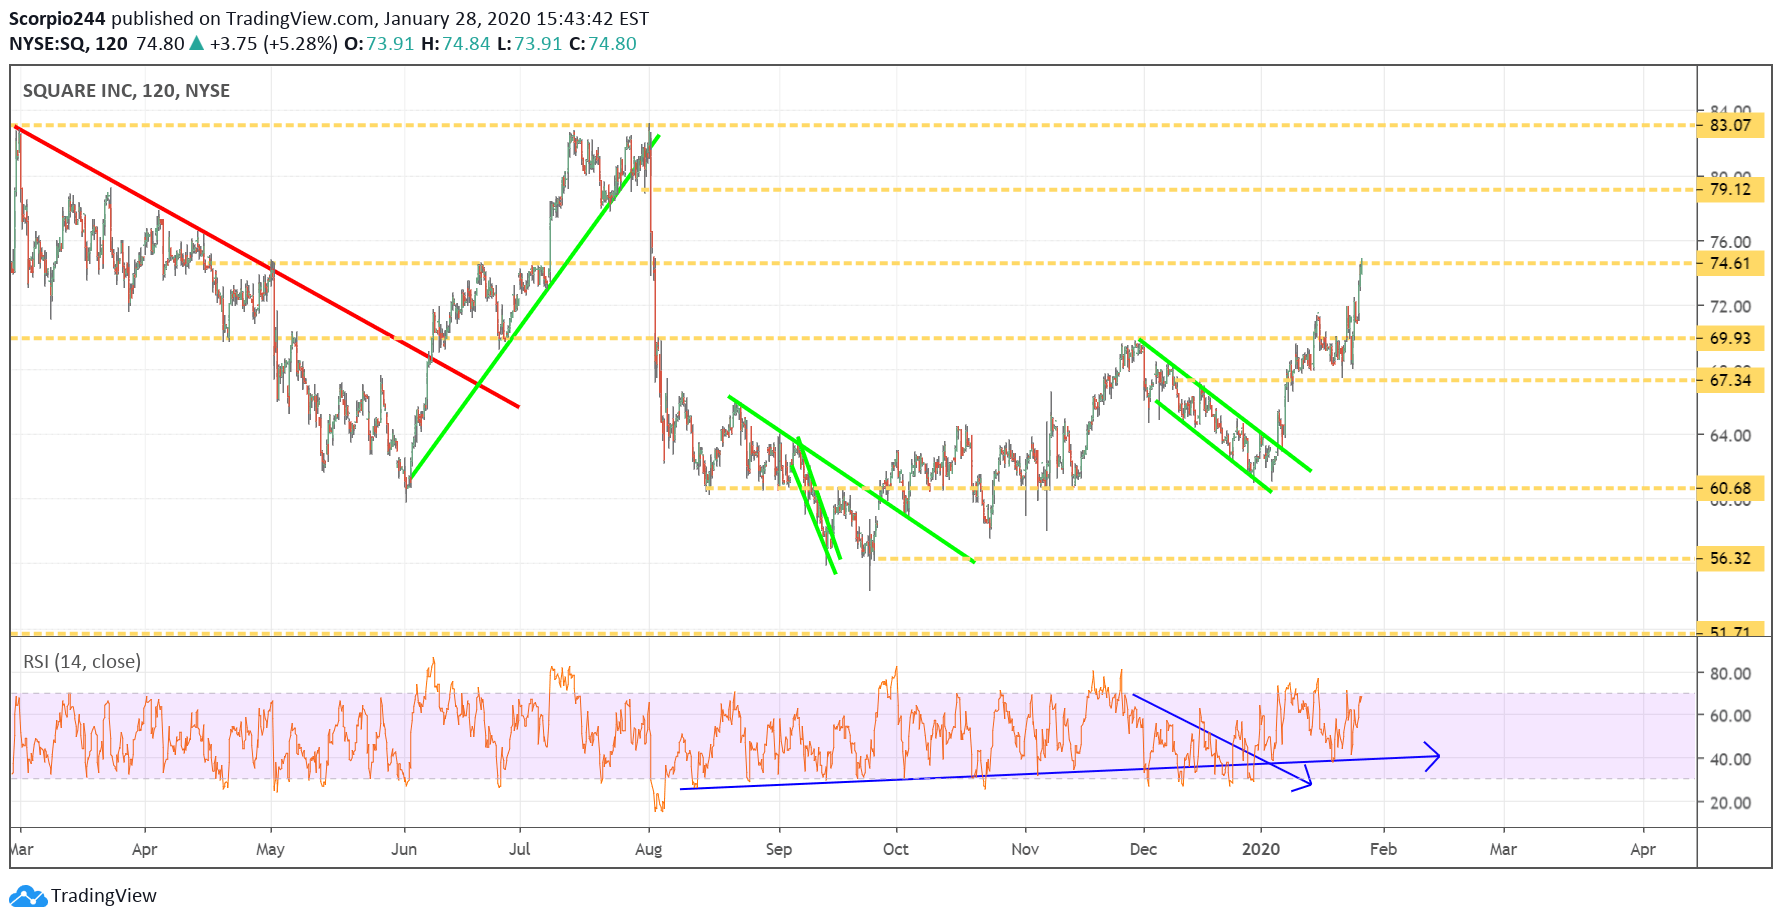Click the 72.00 price axis value
Image resolution: width=1782 pixels, height=923 pixels.
(x=1730, y=306)
